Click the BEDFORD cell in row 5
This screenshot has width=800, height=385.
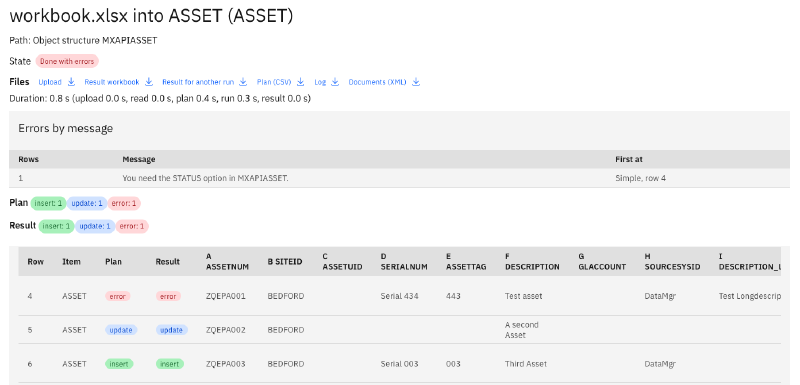pos(286,330)
